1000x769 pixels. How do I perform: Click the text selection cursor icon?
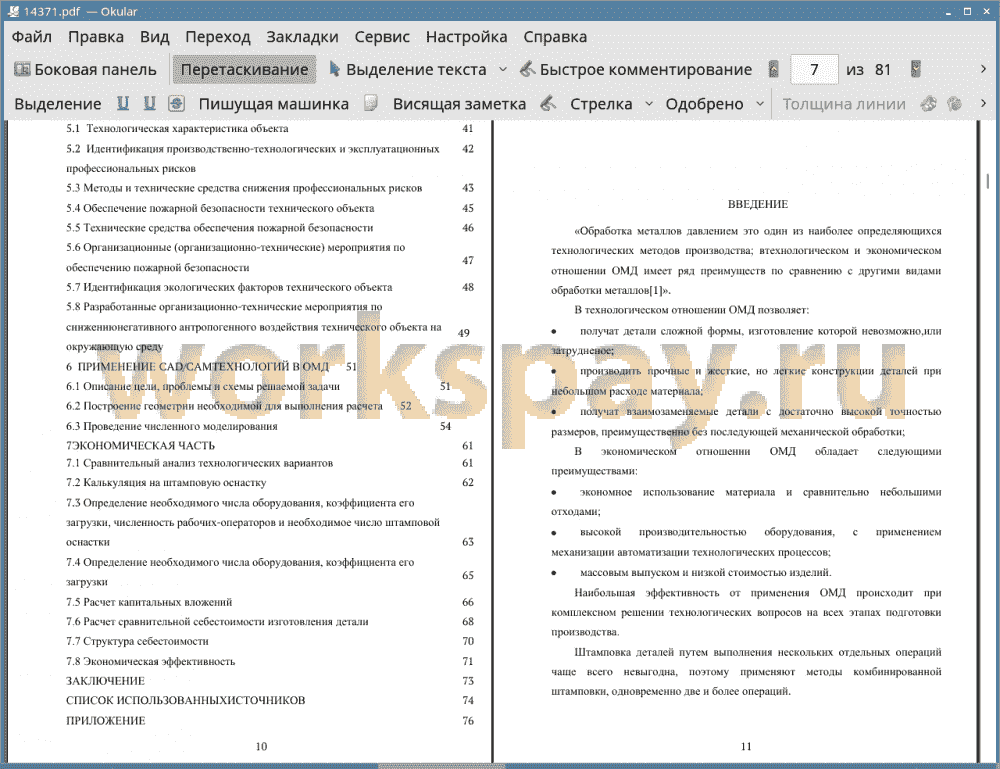pos(334,69)
